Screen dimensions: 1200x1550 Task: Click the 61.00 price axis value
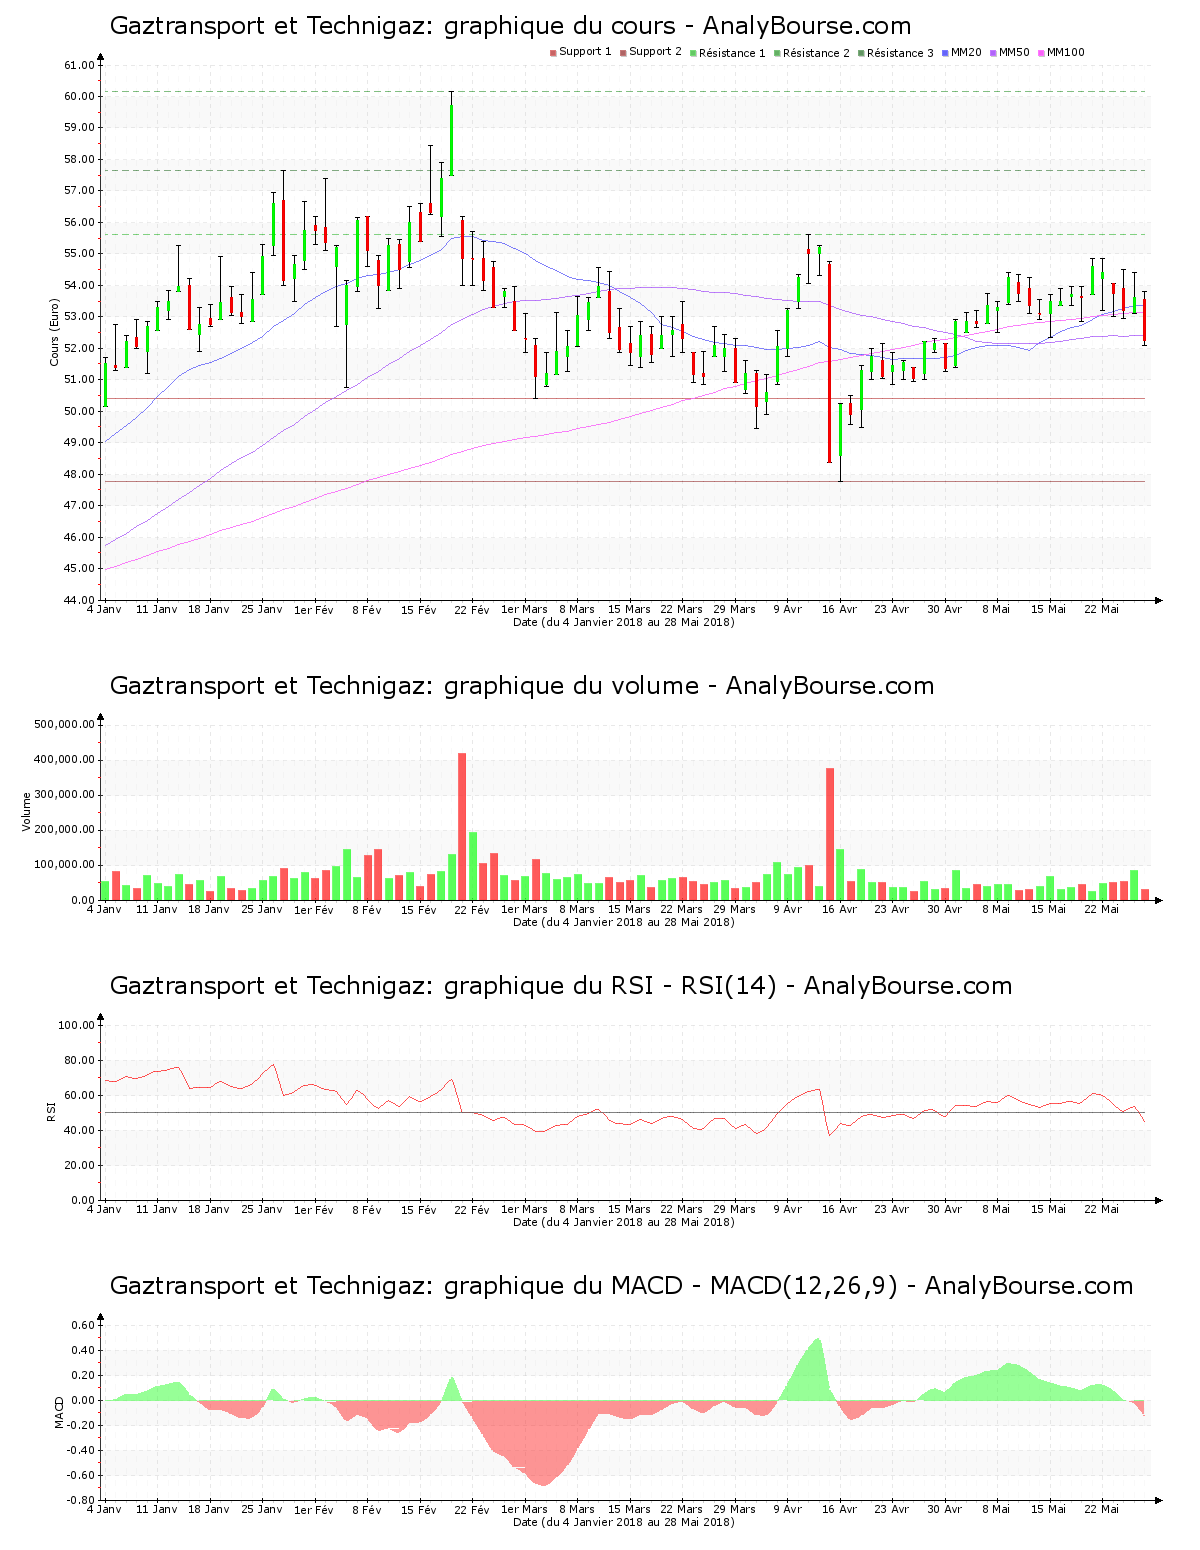(79, 65)
